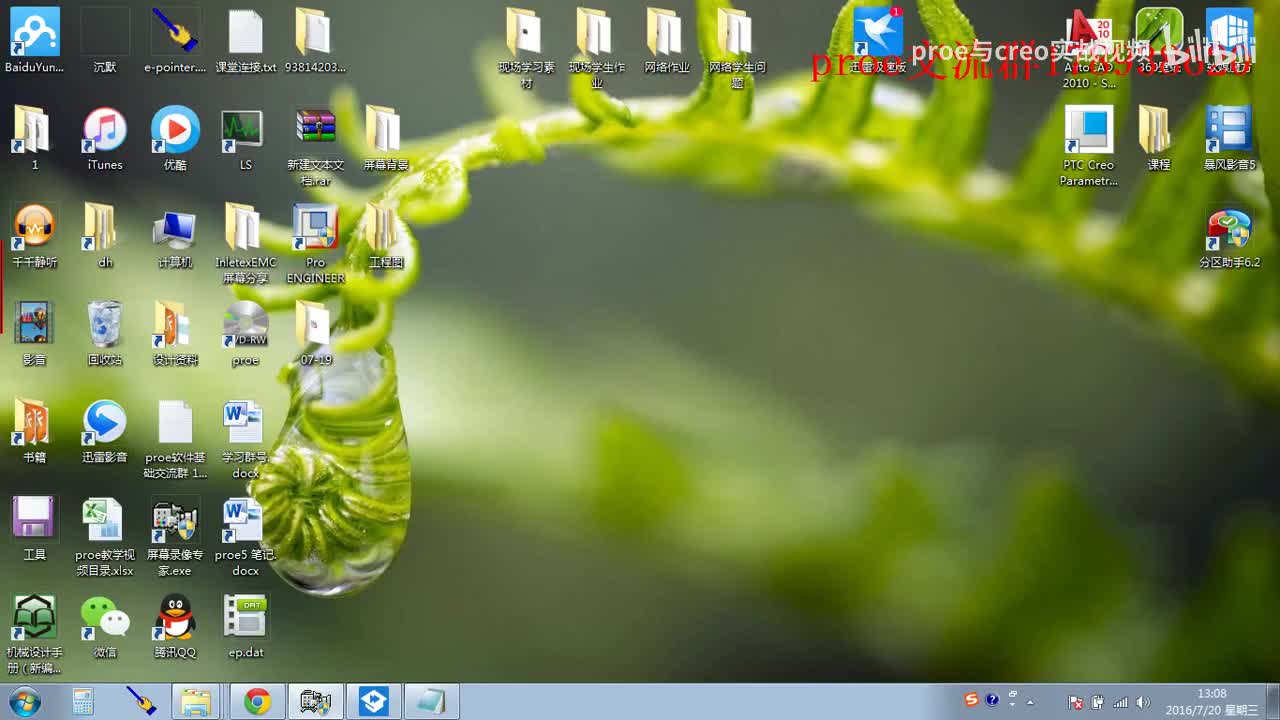Select the 新建文本文档.rar archive

[x=315, y=146]
